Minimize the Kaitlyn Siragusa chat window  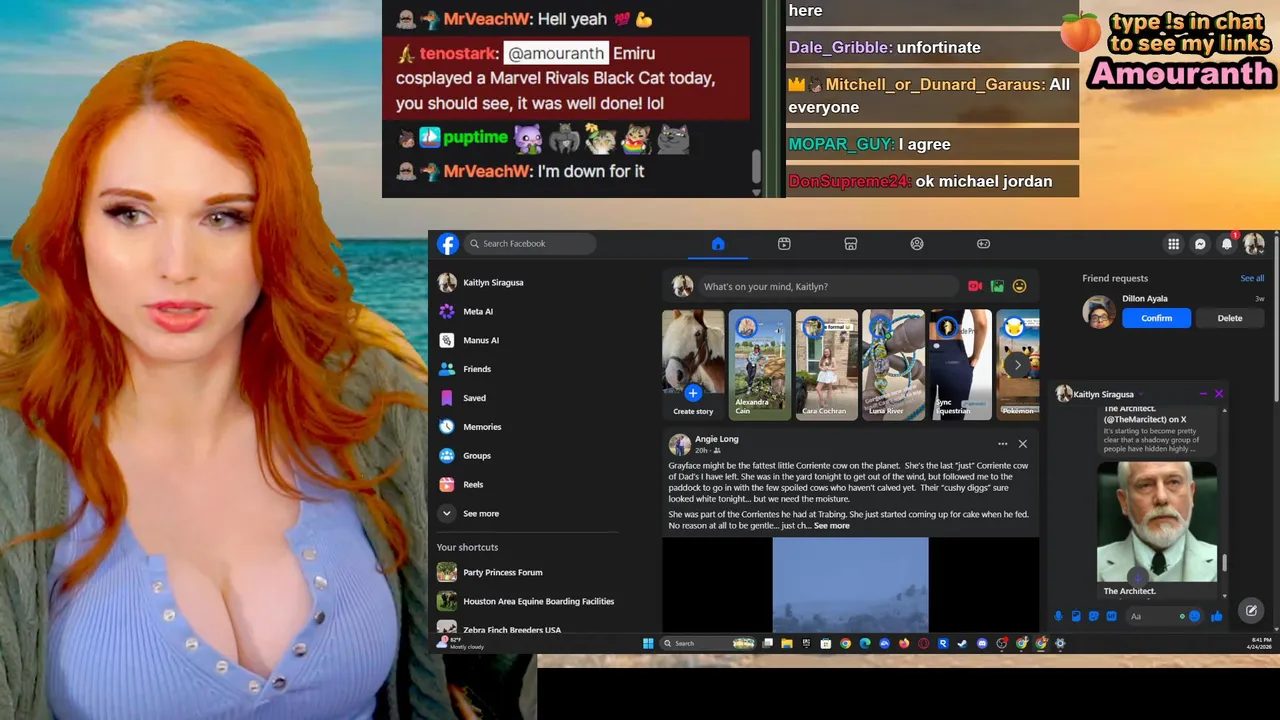click(x=1203, y=394)
